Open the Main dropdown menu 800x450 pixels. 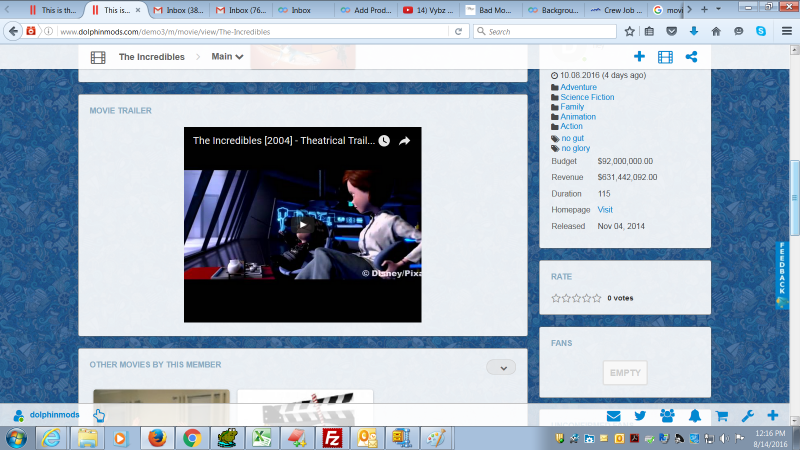tap(227, 57)
